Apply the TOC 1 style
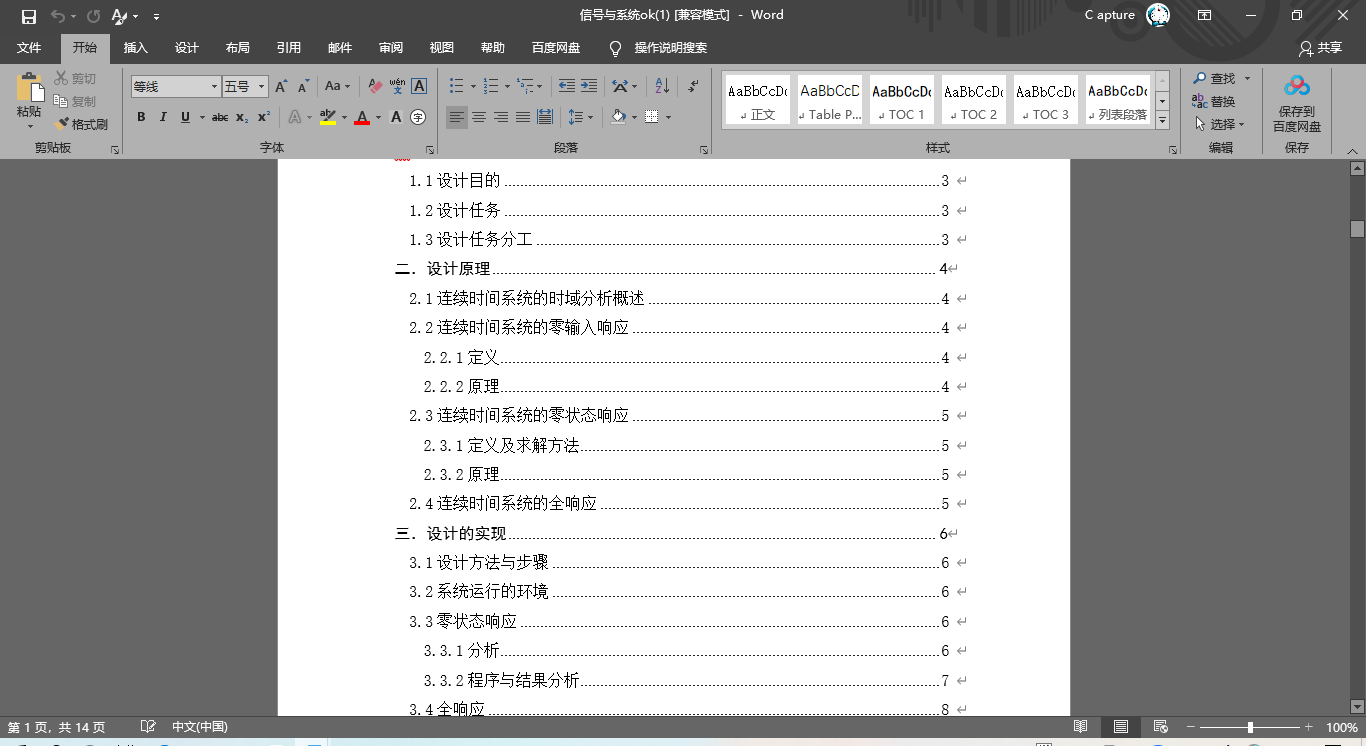1366x746 pixels. 902,100
